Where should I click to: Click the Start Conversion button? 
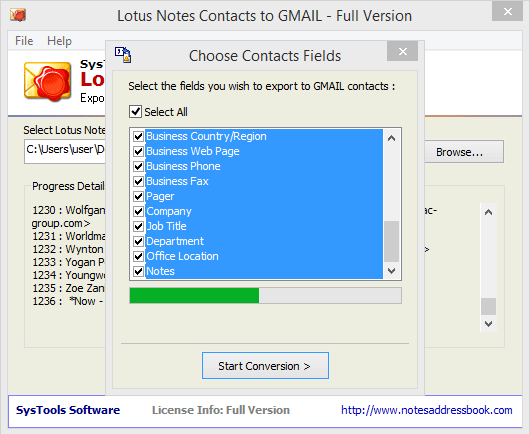pos(265,366)
